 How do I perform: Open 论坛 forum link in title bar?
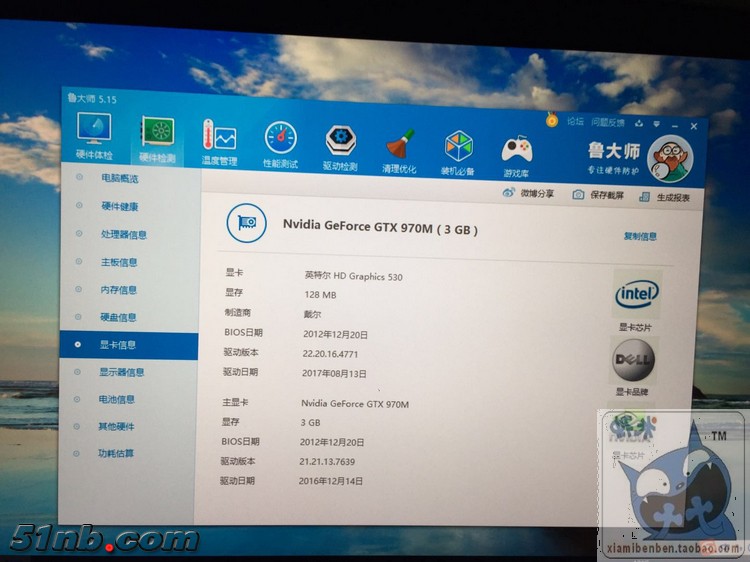(x=575, y=122)
